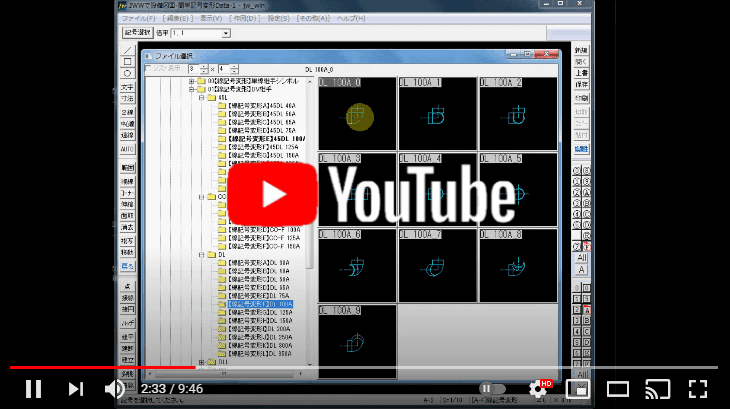Select the 範囲 range selection tool
This screenshot has width=730, height=409.
point(127,168)
